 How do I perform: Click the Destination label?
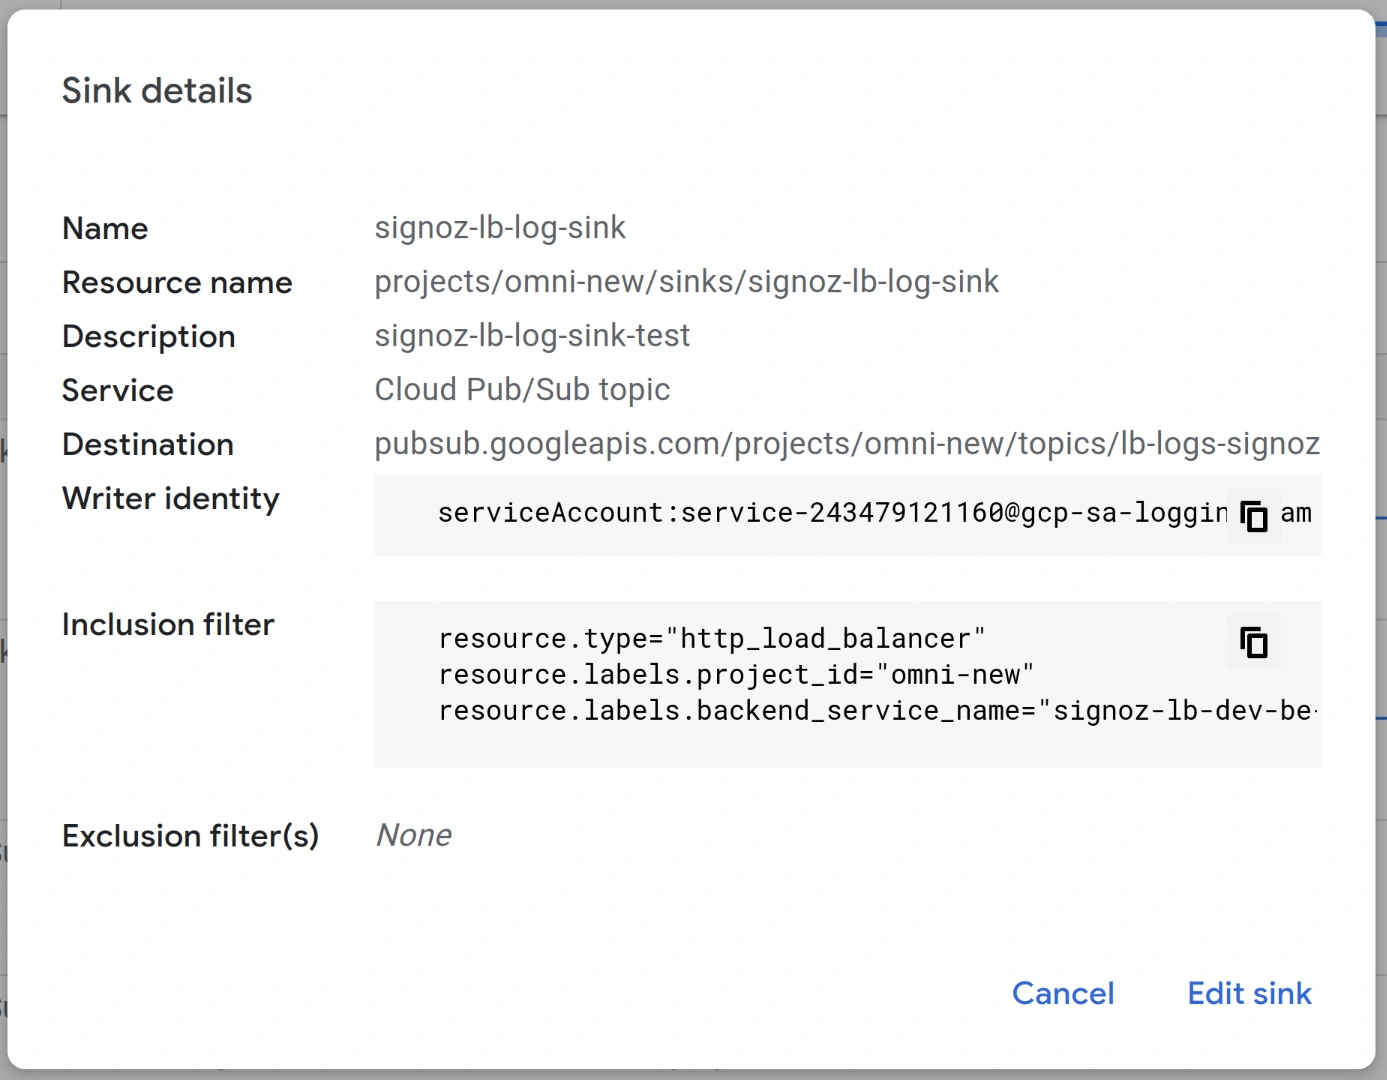pyautogui.click(x=148, y=444)
